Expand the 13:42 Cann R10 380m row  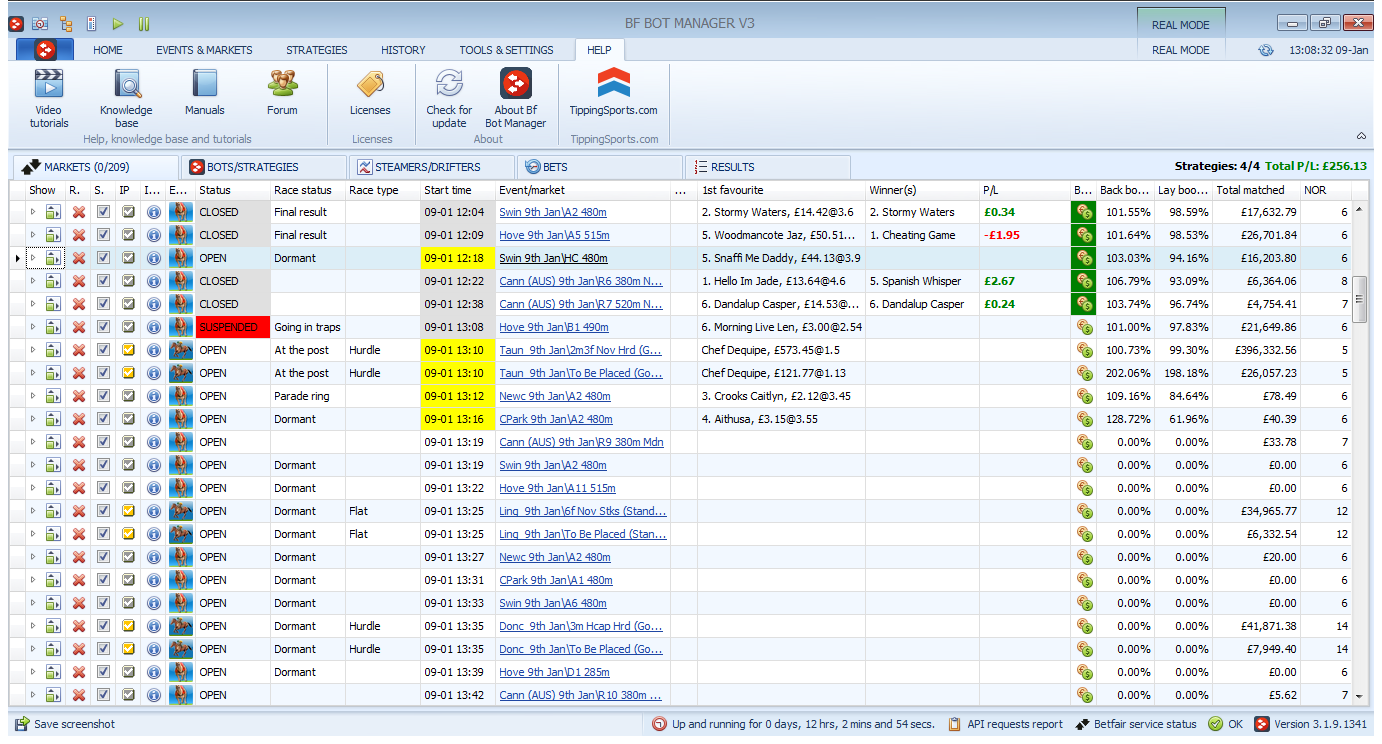click(32, 695)
